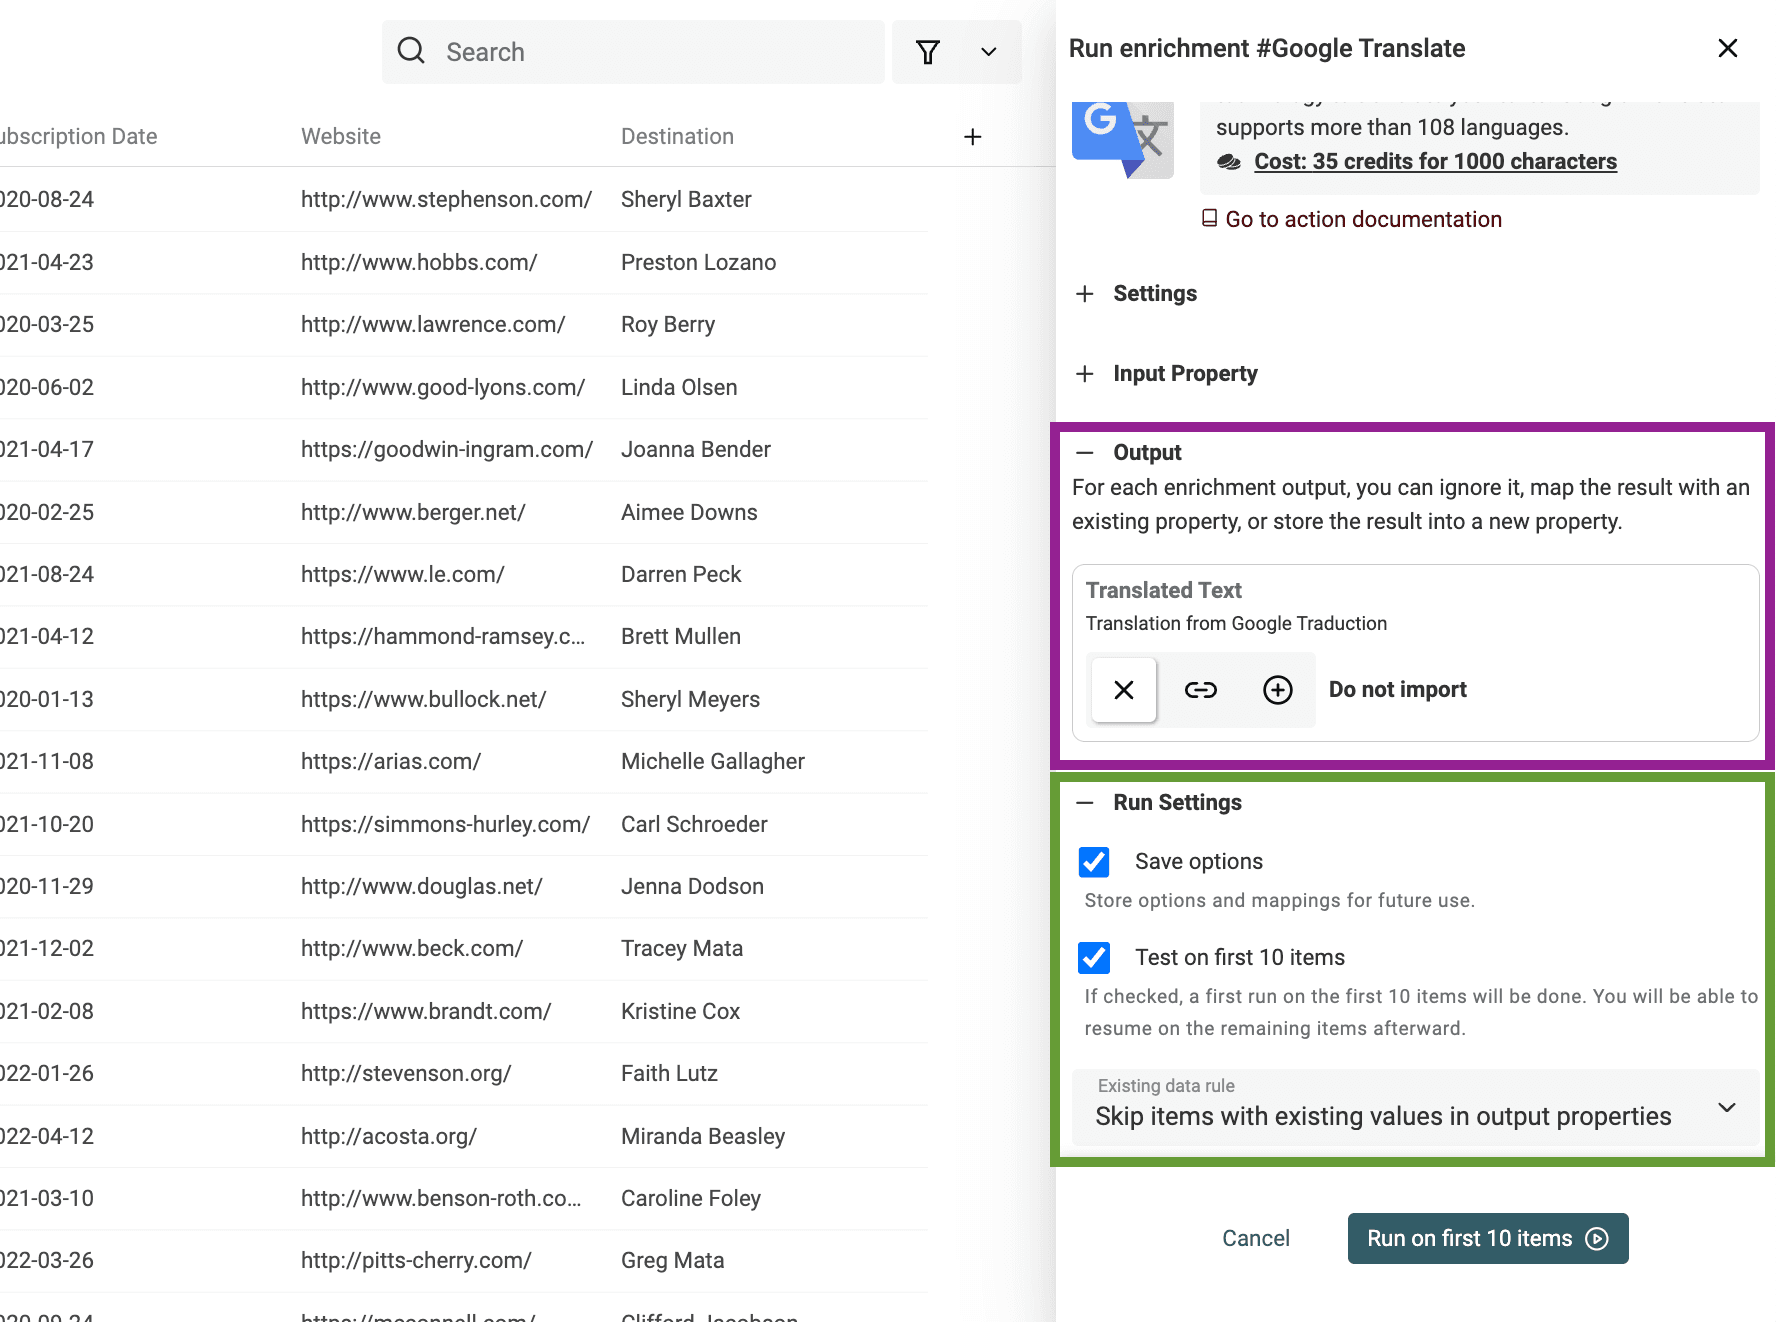Image resolution: width=1776 pixels, height=1322 pixels.
Task: Select the store in new property plus-circle icon
Action: click(x=1277, y=690)
